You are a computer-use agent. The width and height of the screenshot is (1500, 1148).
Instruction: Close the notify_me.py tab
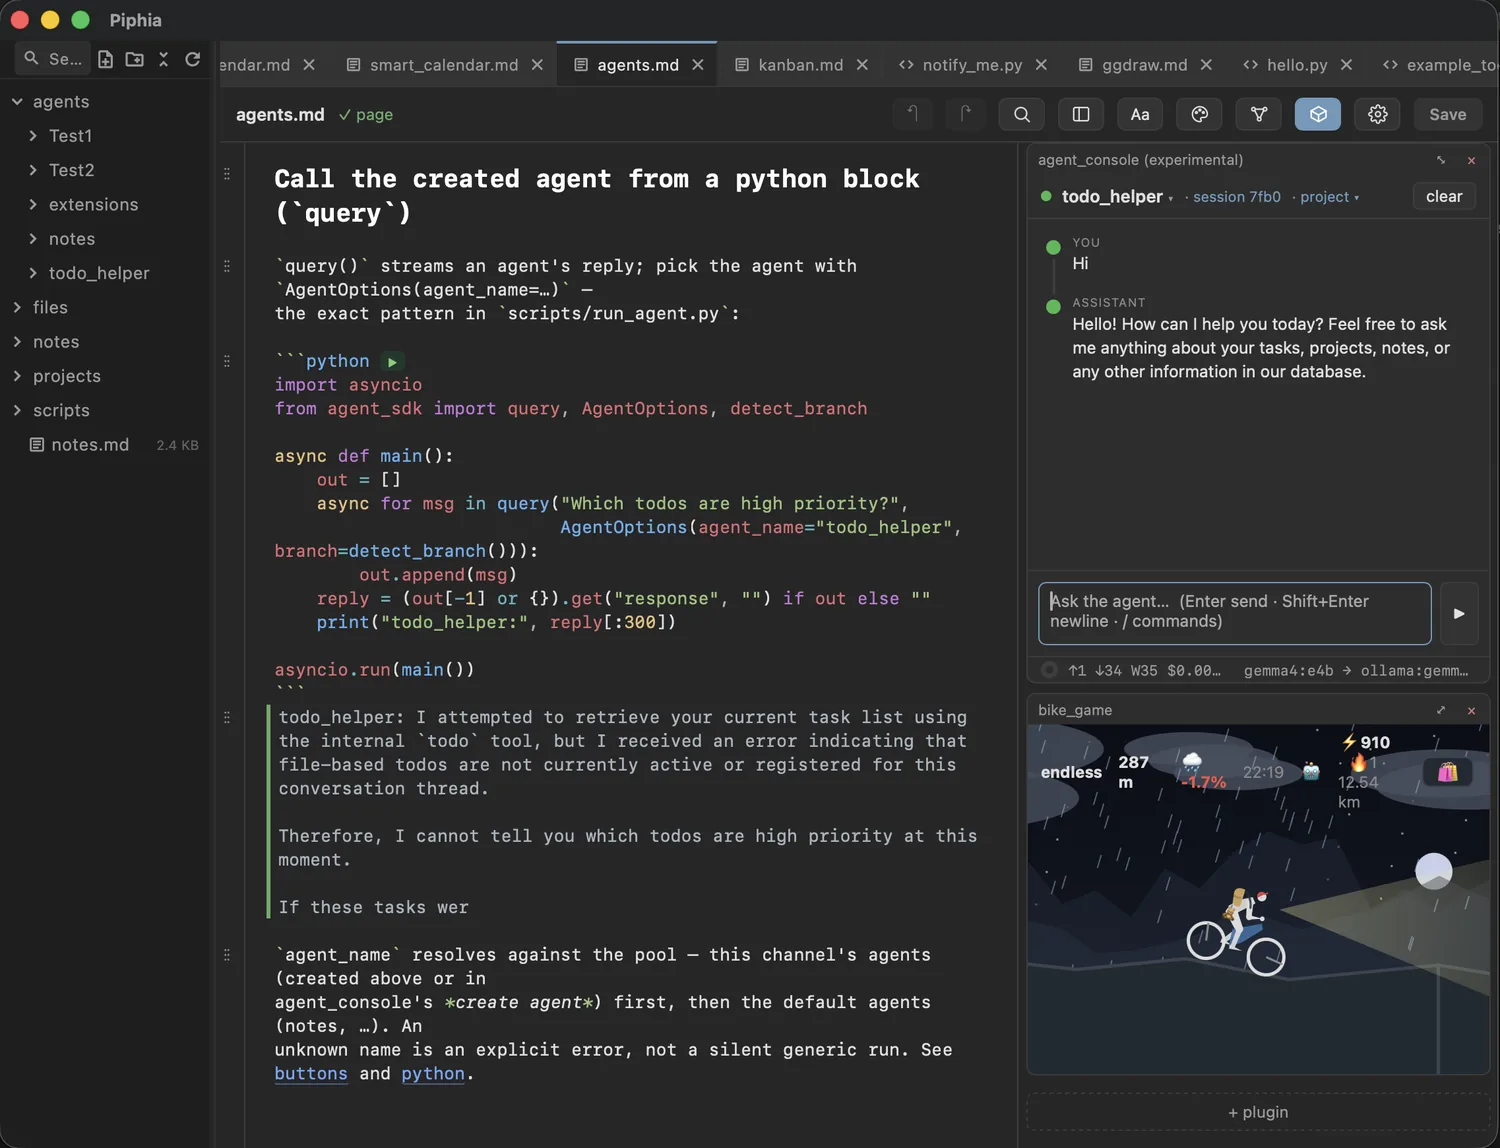1041,64
